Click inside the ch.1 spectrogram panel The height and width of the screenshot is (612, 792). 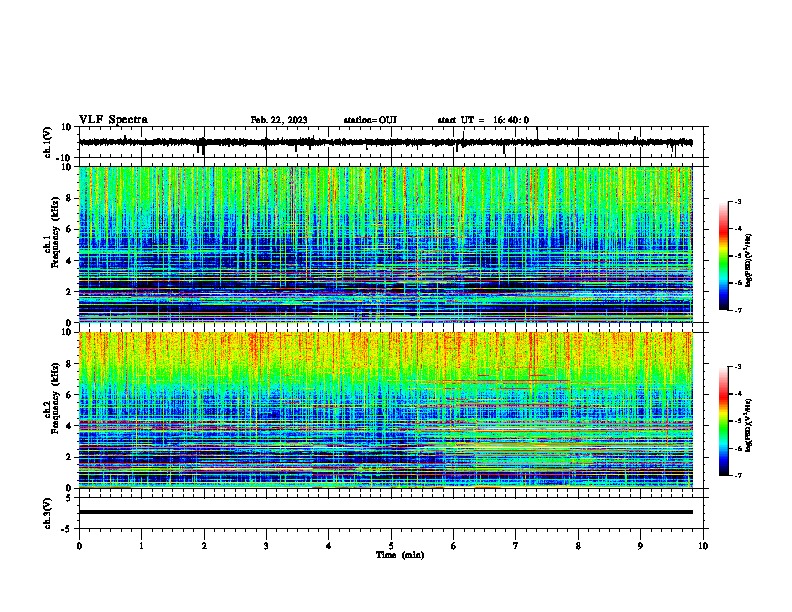pos(385,244)
